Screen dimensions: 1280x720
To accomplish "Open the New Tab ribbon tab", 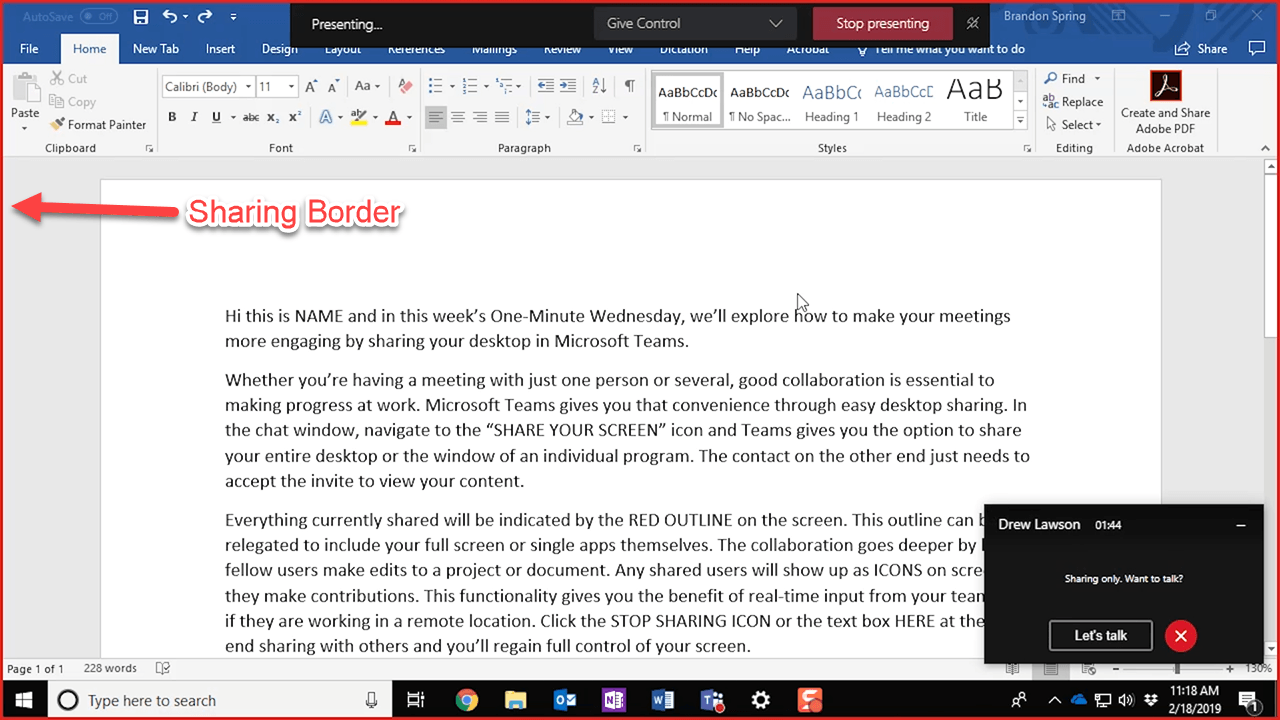I will 156,48.
